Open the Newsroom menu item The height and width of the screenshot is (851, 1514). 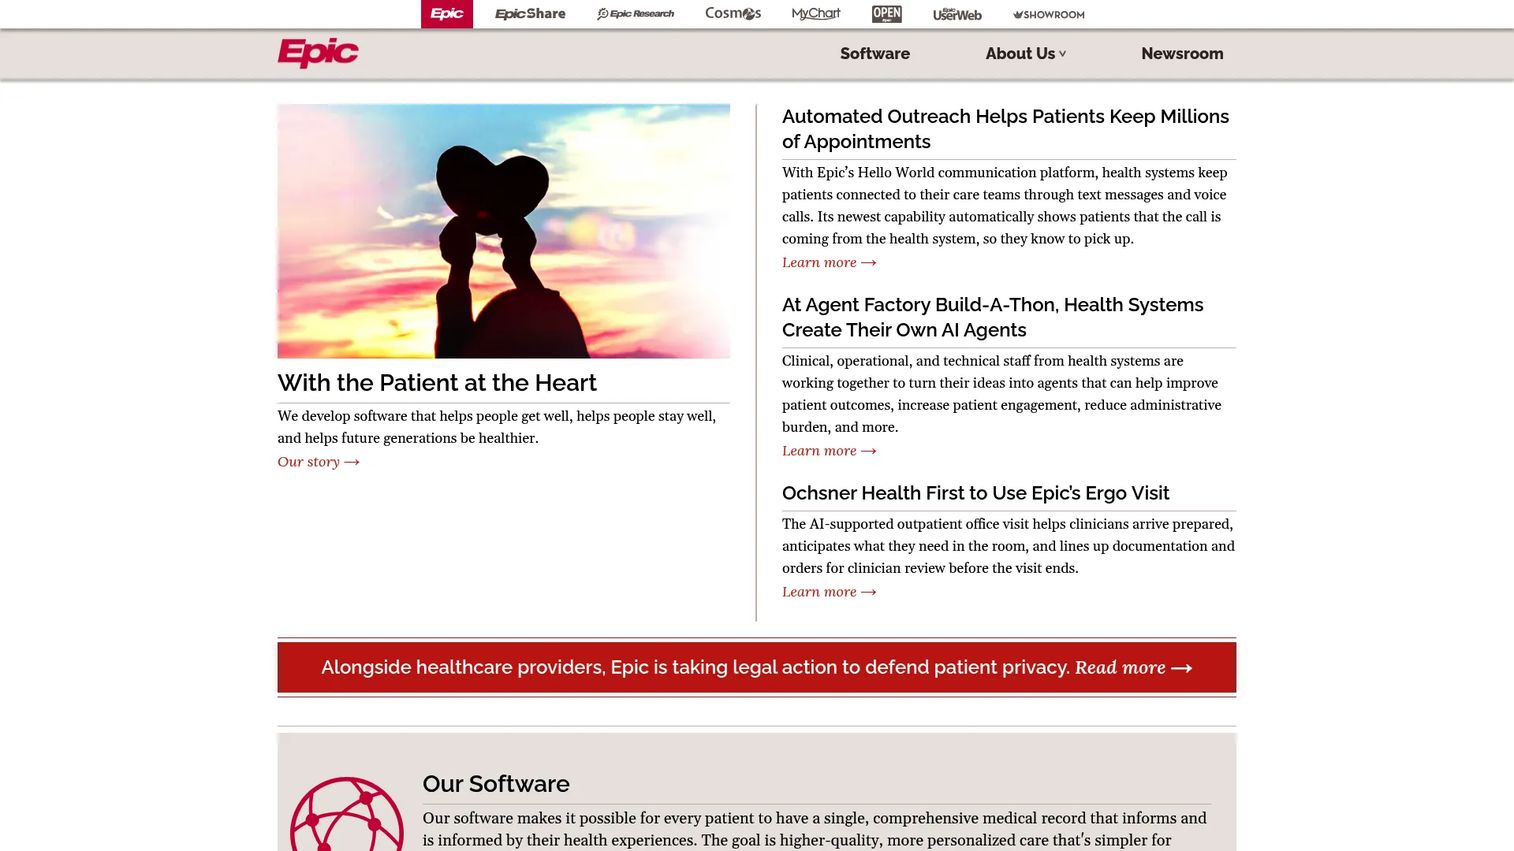point(1182,54)
